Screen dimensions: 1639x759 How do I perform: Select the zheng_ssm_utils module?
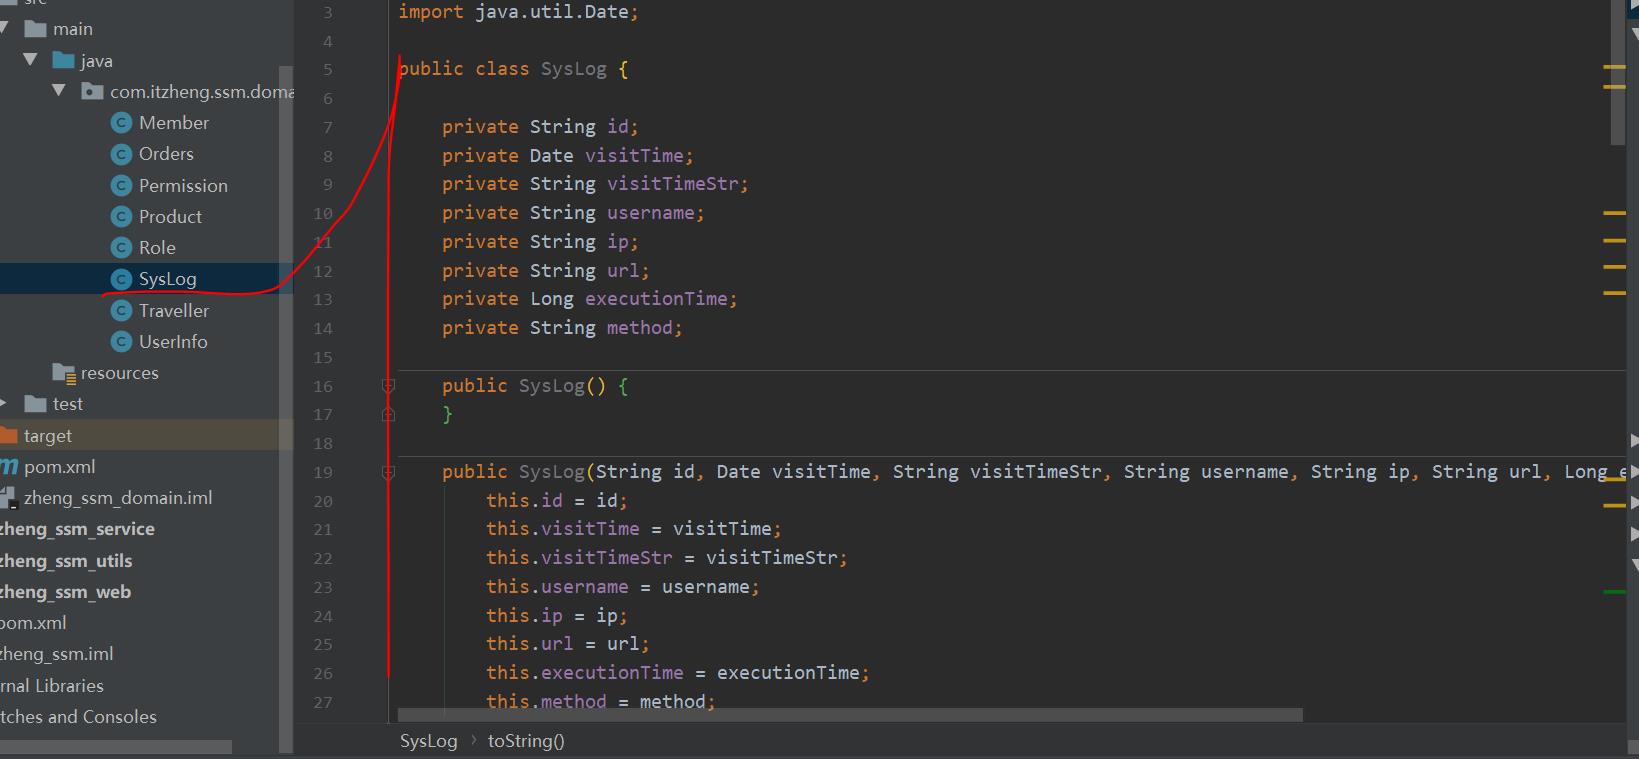(x=66, y=561)
